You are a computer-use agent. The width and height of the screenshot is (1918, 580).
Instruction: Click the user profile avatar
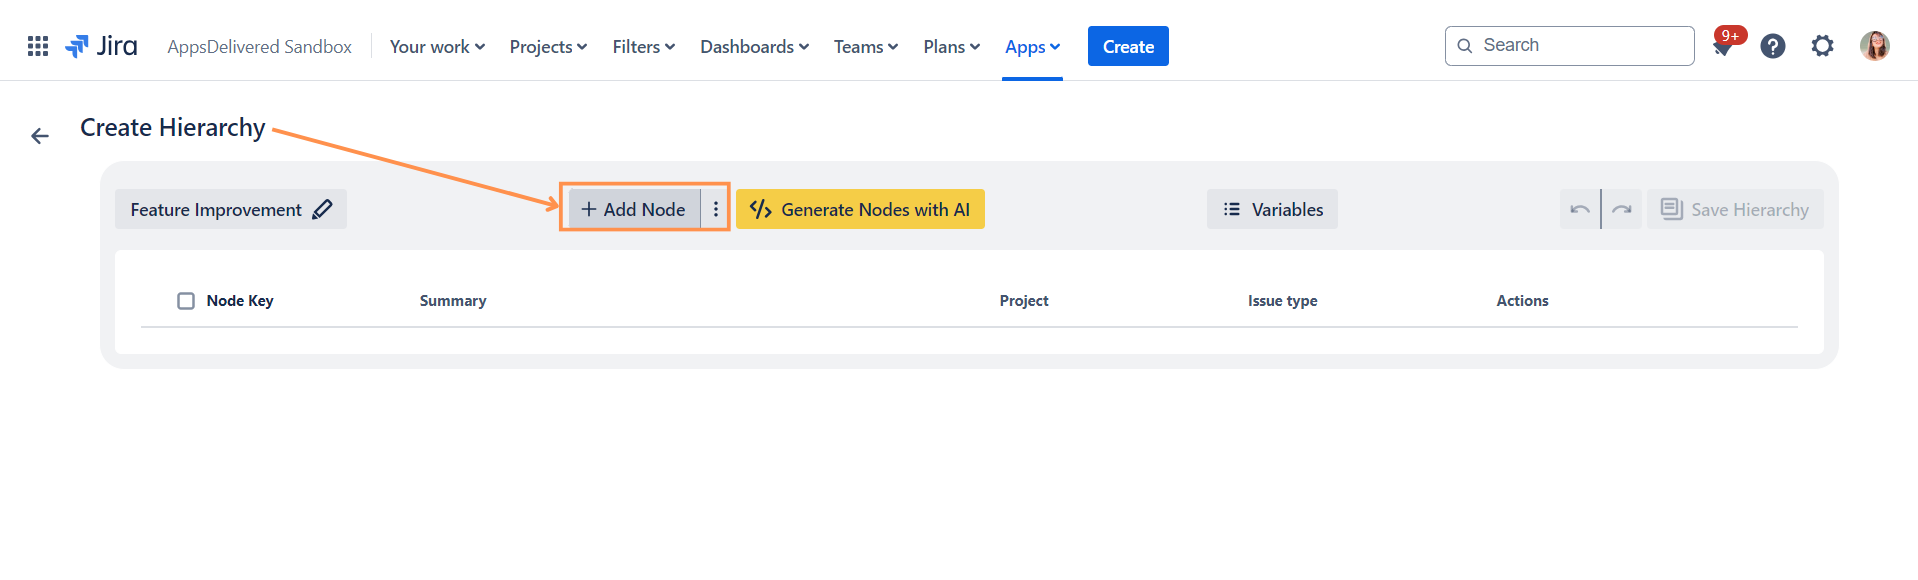[1874, 46]
